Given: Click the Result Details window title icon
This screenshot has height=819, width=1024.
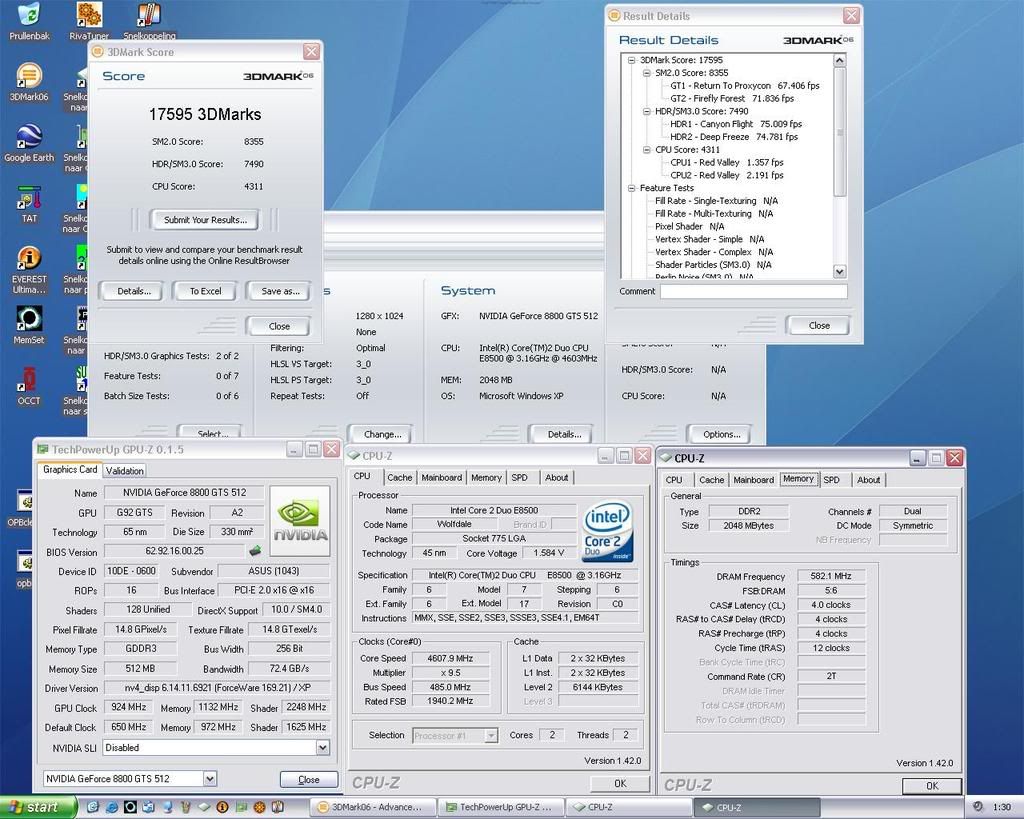Looking at the screenshot, I should (x=614, y=16).
